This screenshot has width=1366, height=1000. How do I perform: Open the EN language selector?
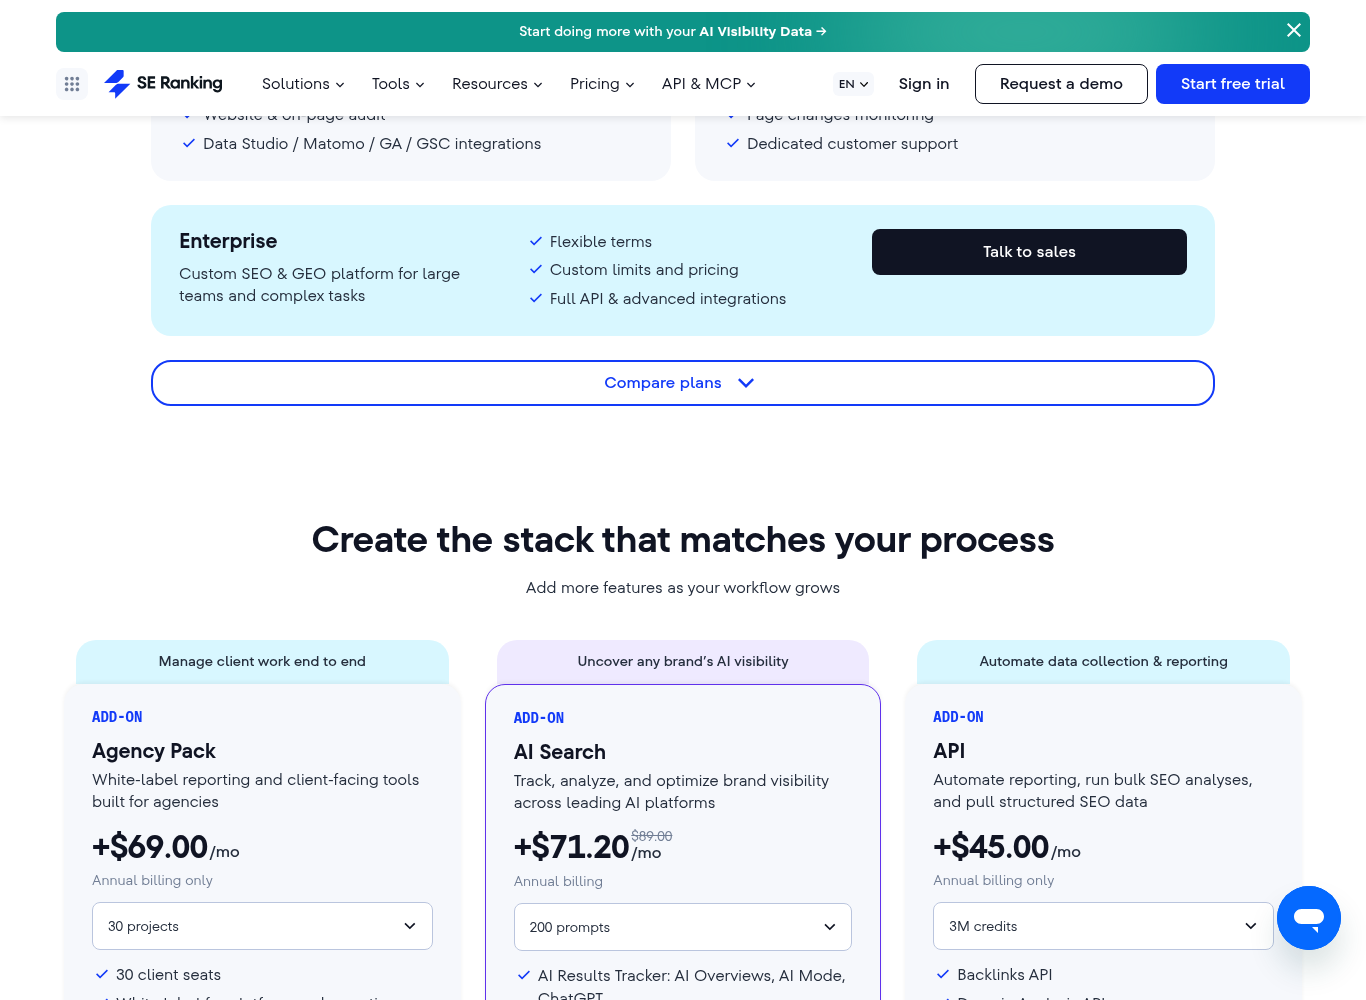(853, 84)
